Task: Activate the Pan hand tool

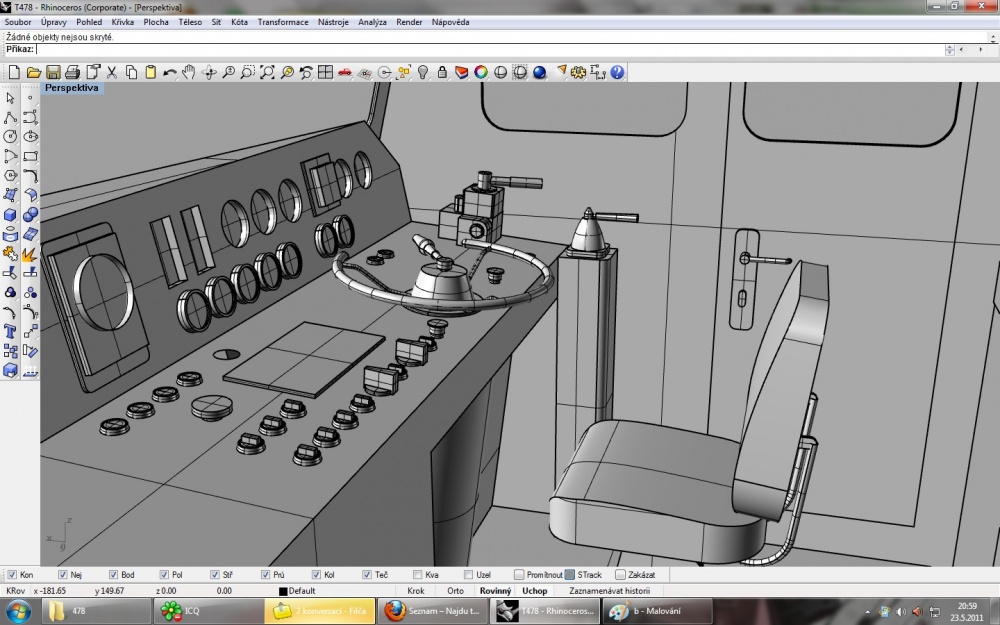Action: [x=189, y=72]
